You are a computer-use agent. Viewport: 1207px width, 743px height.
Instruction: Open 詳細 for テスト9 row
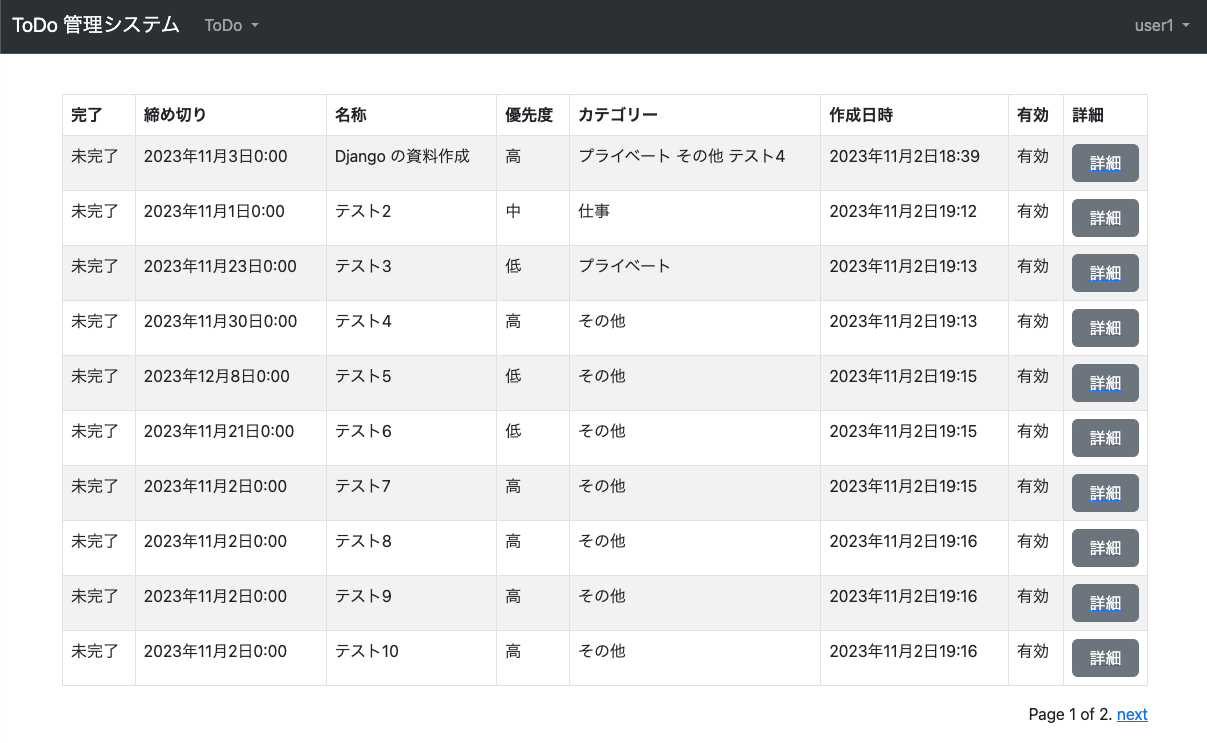tap(1105, 603)
